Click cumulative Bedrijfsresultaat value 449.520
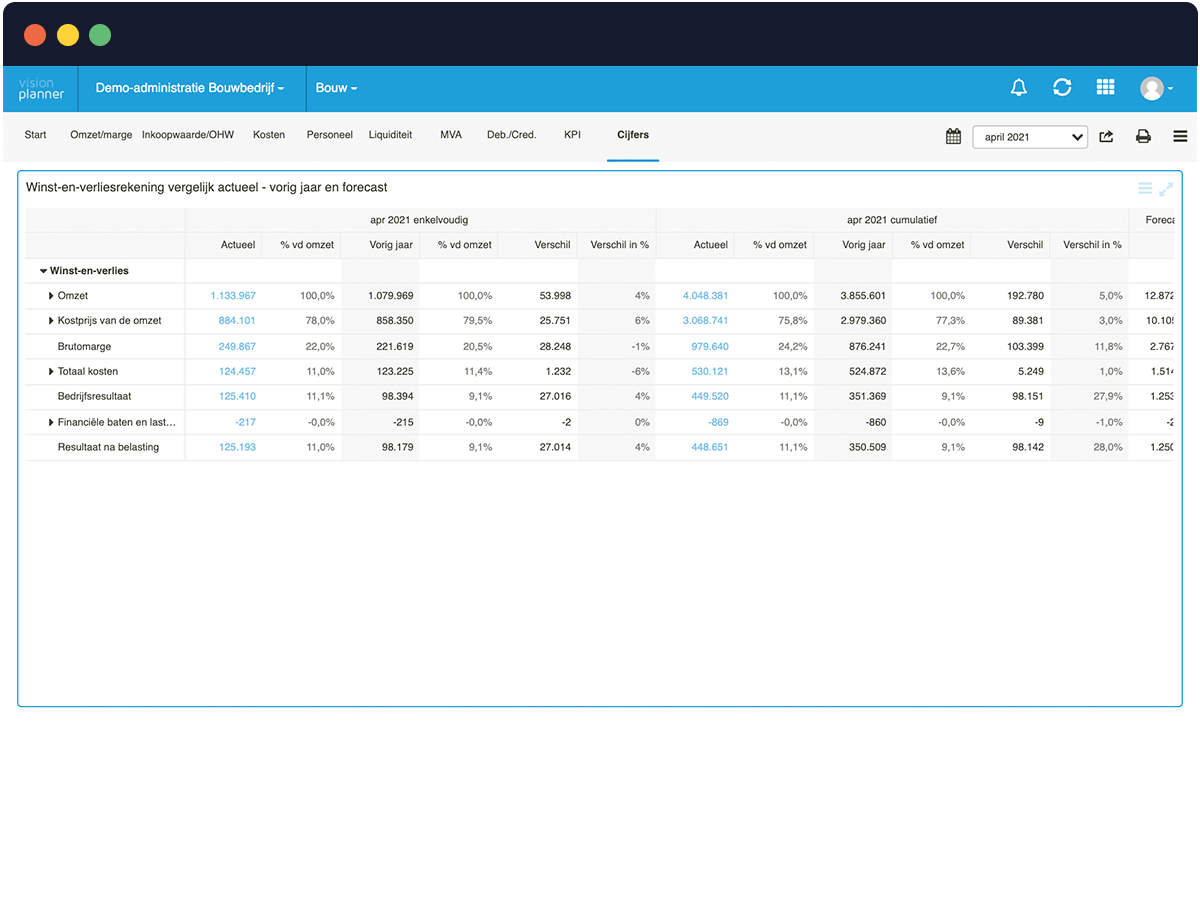The height and width of the screenshot is (900, 1200). [710, 397]
